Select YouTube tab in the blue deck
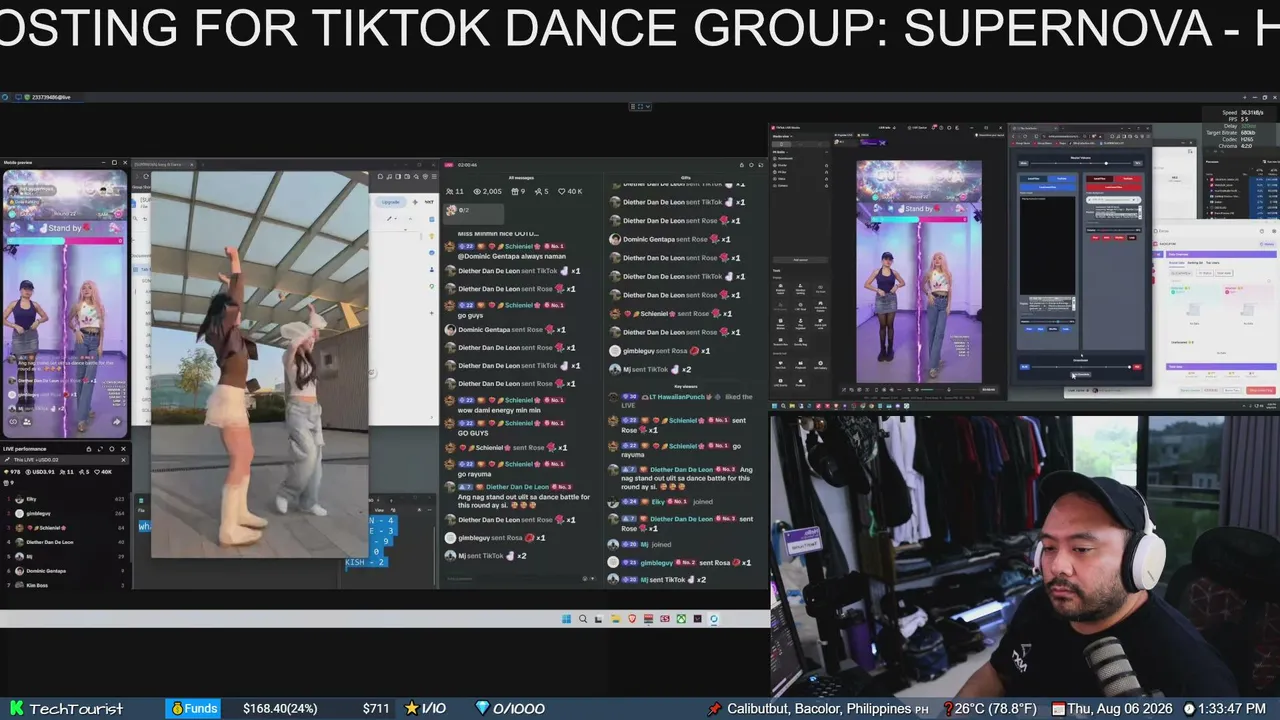 (x=1061, y=179)
